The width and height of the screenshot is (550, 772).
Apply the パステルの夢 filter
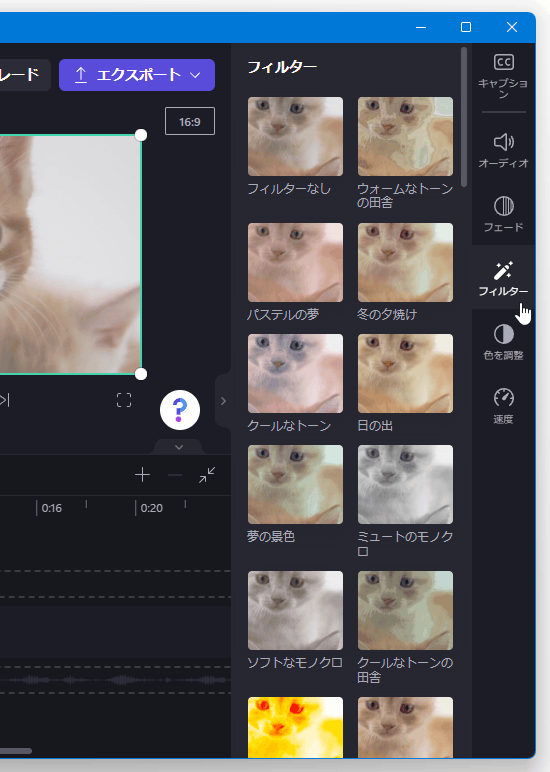[295, 262]
